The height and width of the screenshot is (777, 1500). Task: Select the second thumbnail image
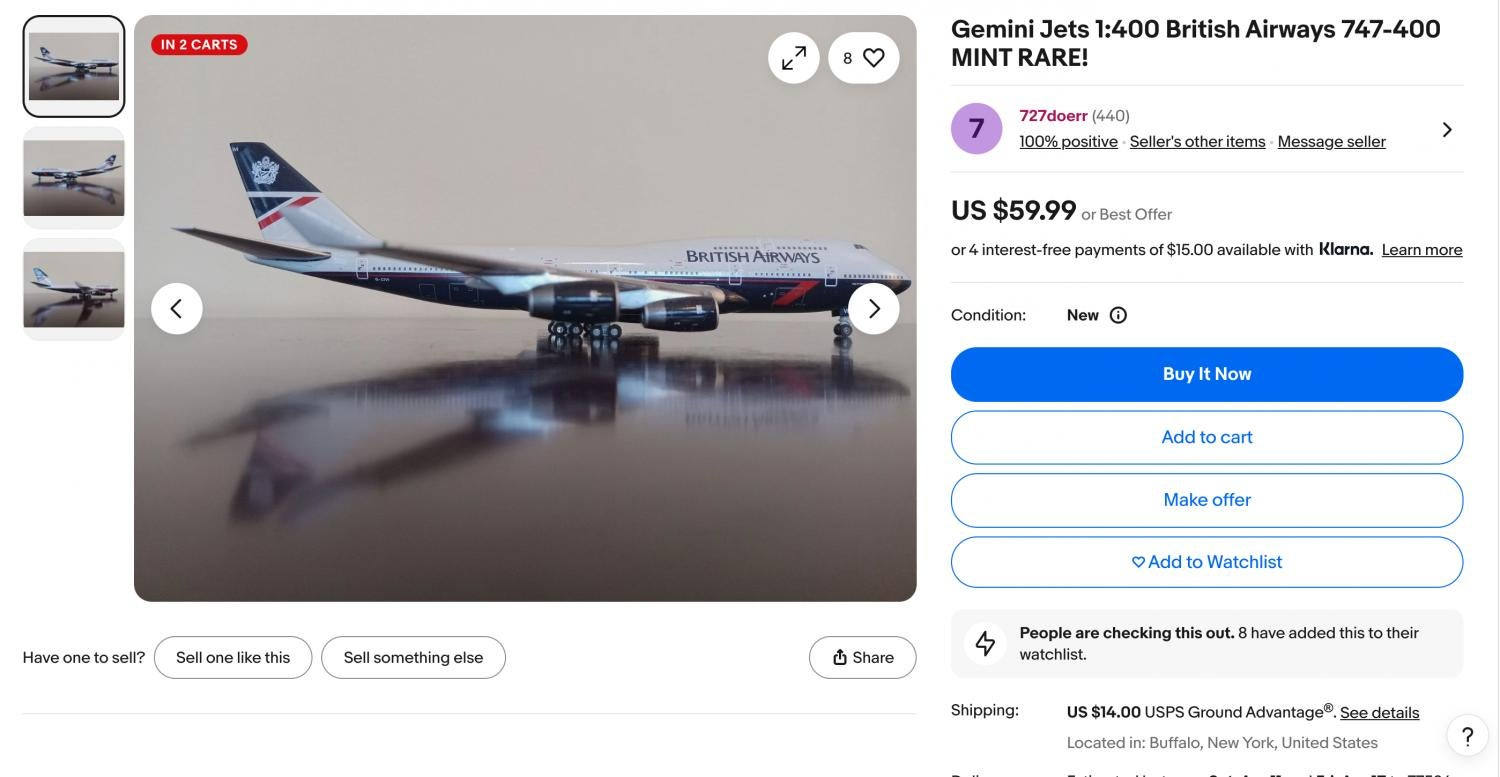click(x=74, y=178)
